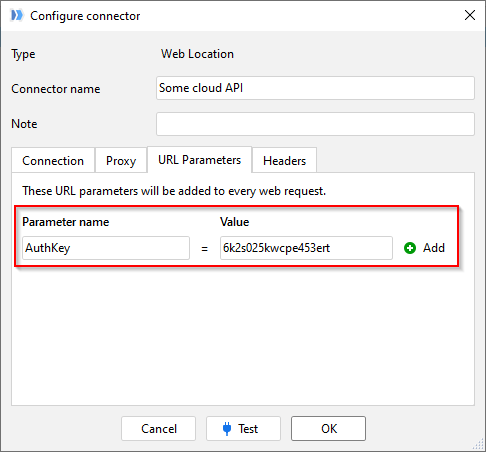Select the URL Parameters tab
Viewport: 486px width, 452px height.
(x=199, y=160)
